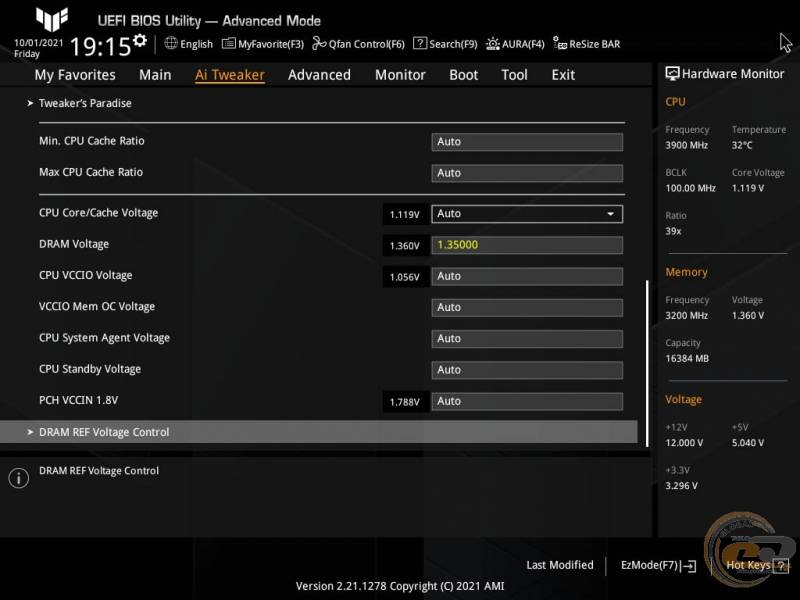Click CPU Standby Voltage Auto field
800x600 pixels.
point(527,370)
